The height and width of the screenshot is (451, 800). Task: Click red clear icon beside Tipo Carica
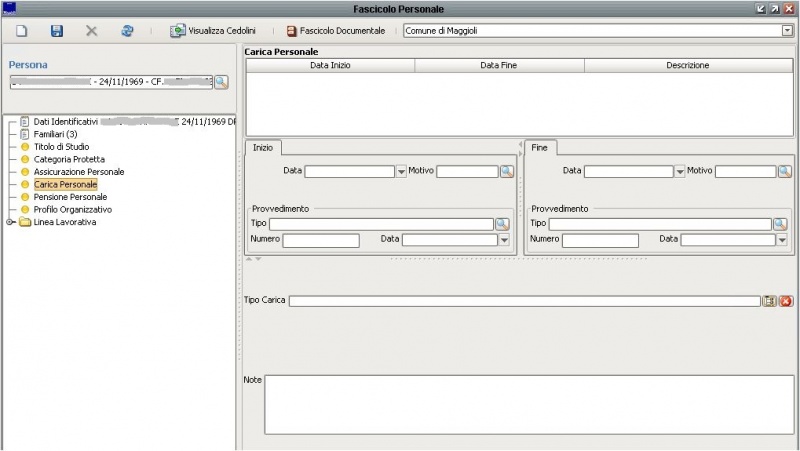[x=786, y=301]
